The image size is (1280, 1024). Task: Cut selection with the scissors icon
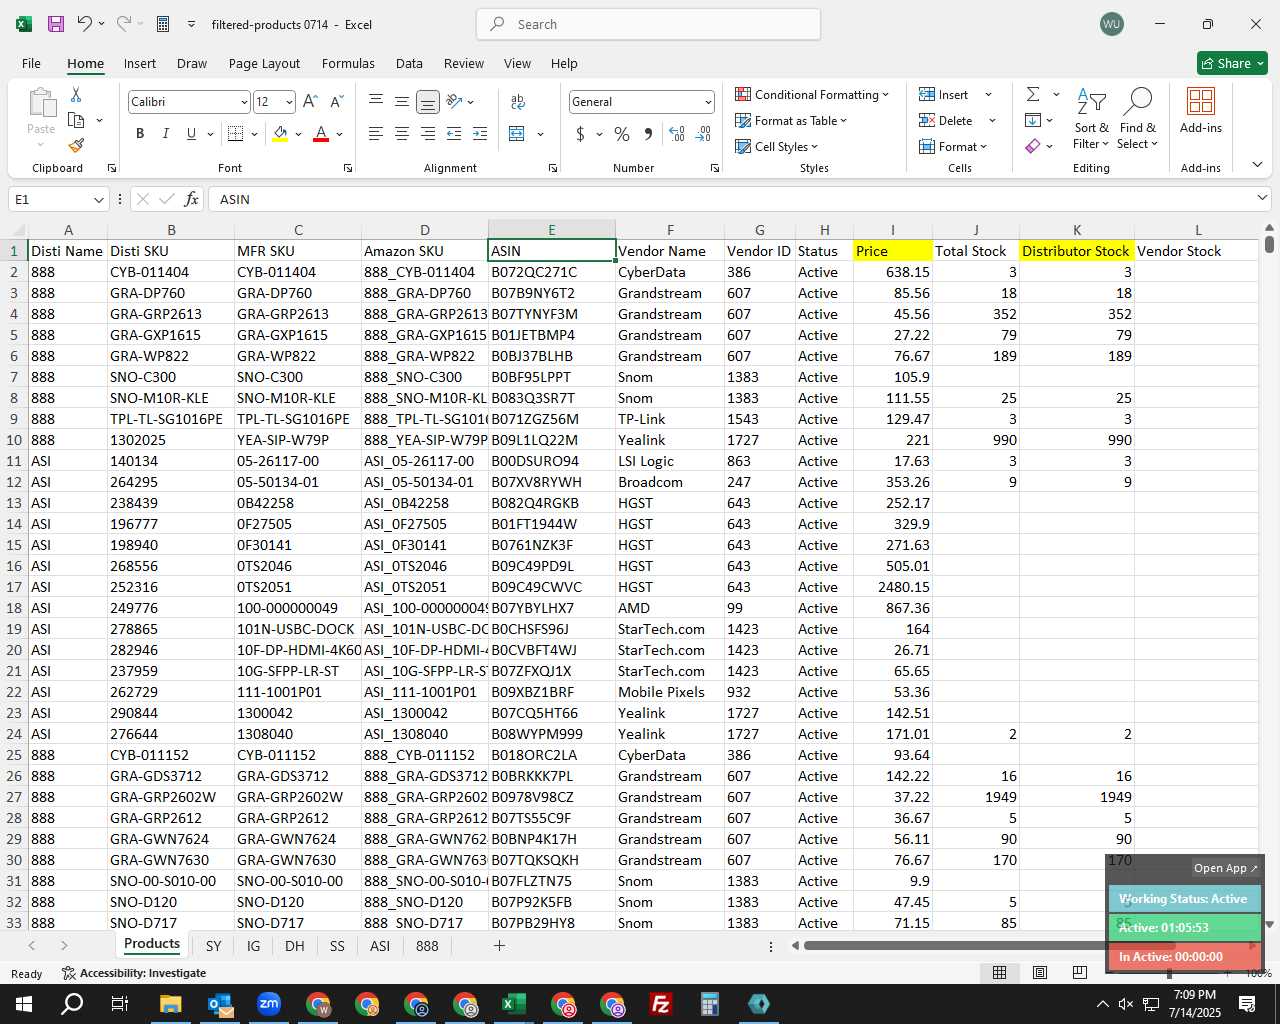pyautogui.click(x=76, y=94)
